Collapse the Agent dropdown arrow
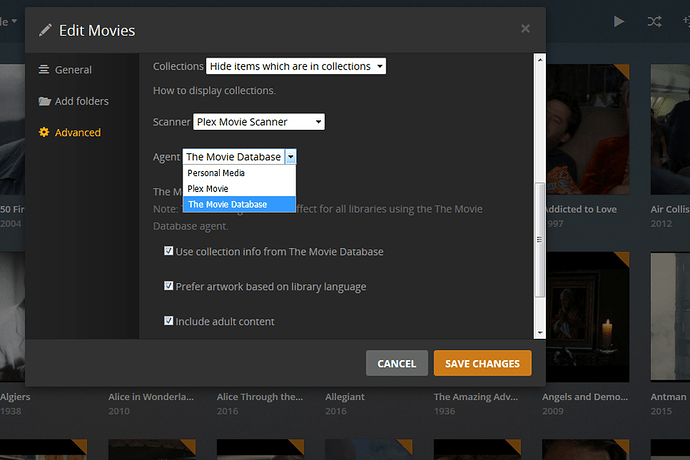 290,157
